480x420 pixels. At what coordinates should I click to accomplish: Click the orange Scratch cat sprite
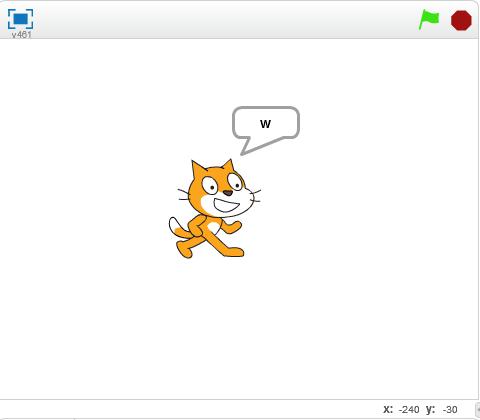click(215, 209)
